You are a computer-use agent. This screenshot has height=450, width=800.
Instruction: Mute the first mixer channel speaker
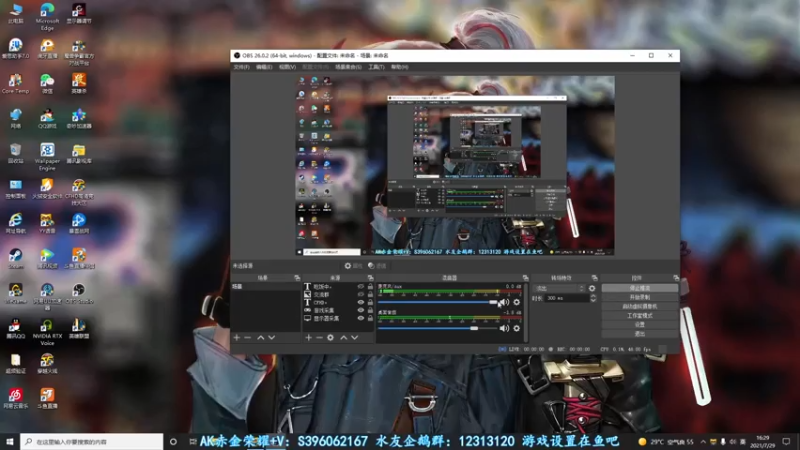[505, 302]
